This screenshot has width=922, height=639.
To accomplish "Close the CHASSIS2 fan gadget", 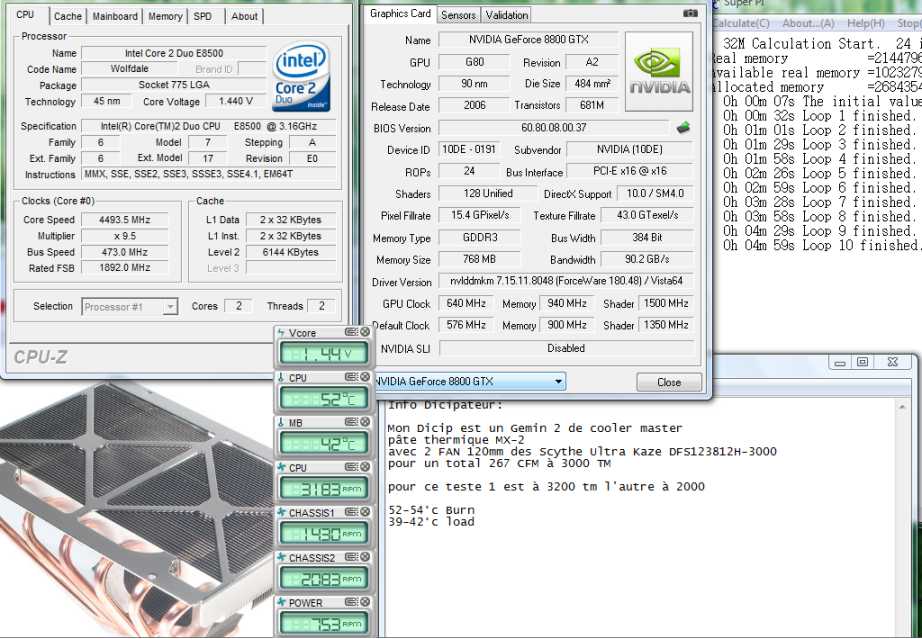I will [x=365, y=557].
